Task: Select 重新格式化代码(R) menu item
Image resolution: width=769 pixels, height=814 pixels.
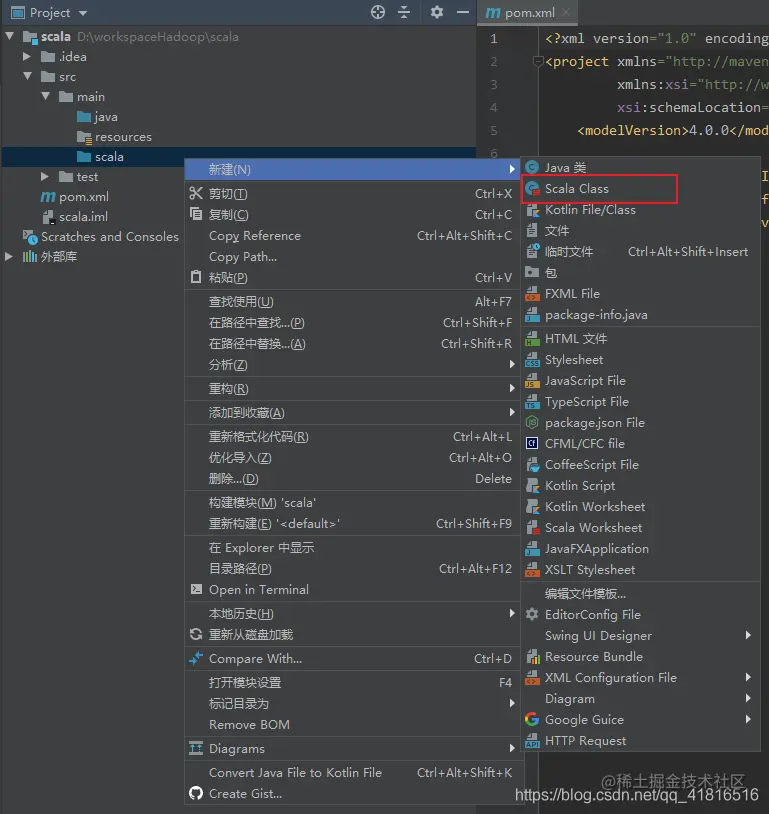Action: (x=352, y=437)
